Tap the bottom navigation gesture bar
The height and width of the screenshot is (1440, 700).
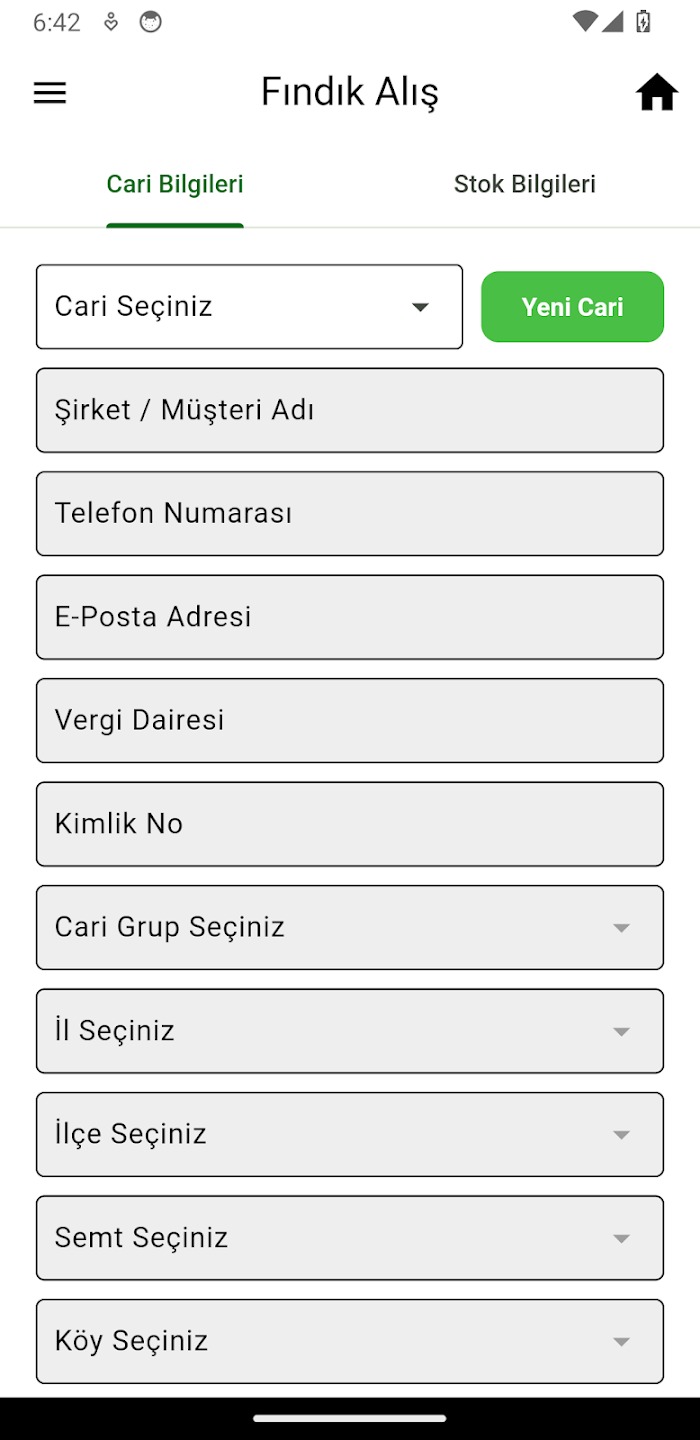[x=349, y=1418]
